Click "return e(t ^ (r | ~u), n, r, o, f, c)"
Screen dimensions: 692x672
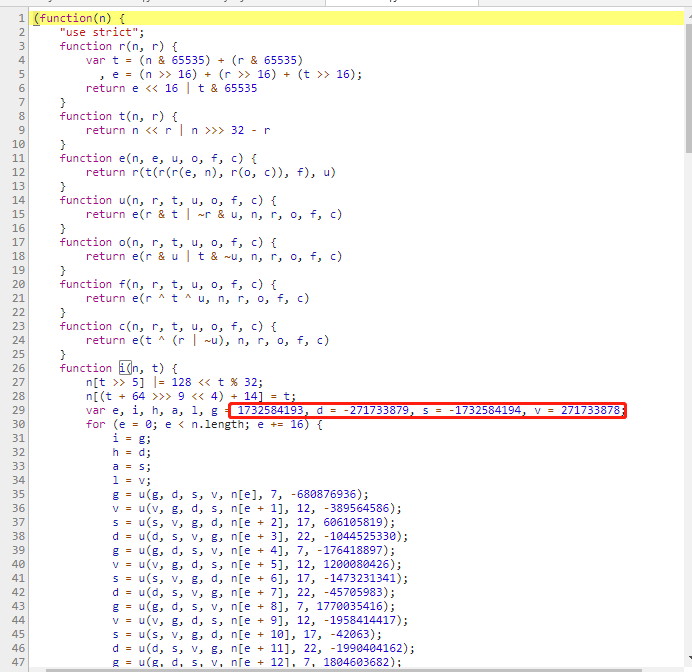tap(207, 340)
